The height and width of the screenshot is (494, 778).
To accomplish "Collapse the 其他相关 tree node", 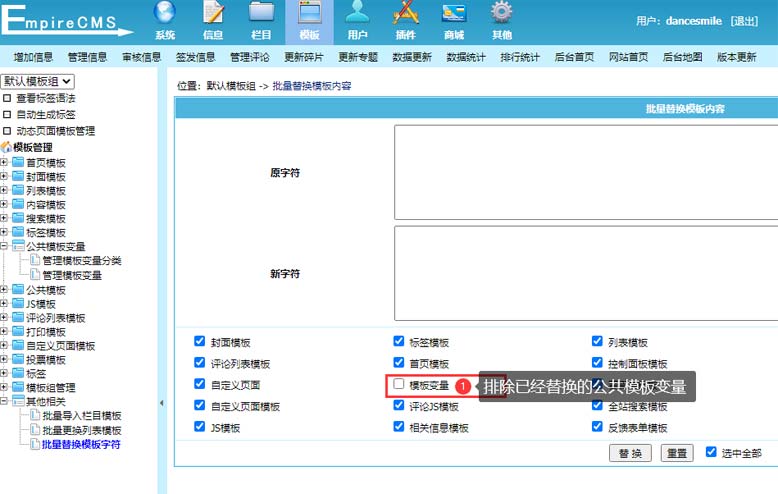I will point(4,400).
